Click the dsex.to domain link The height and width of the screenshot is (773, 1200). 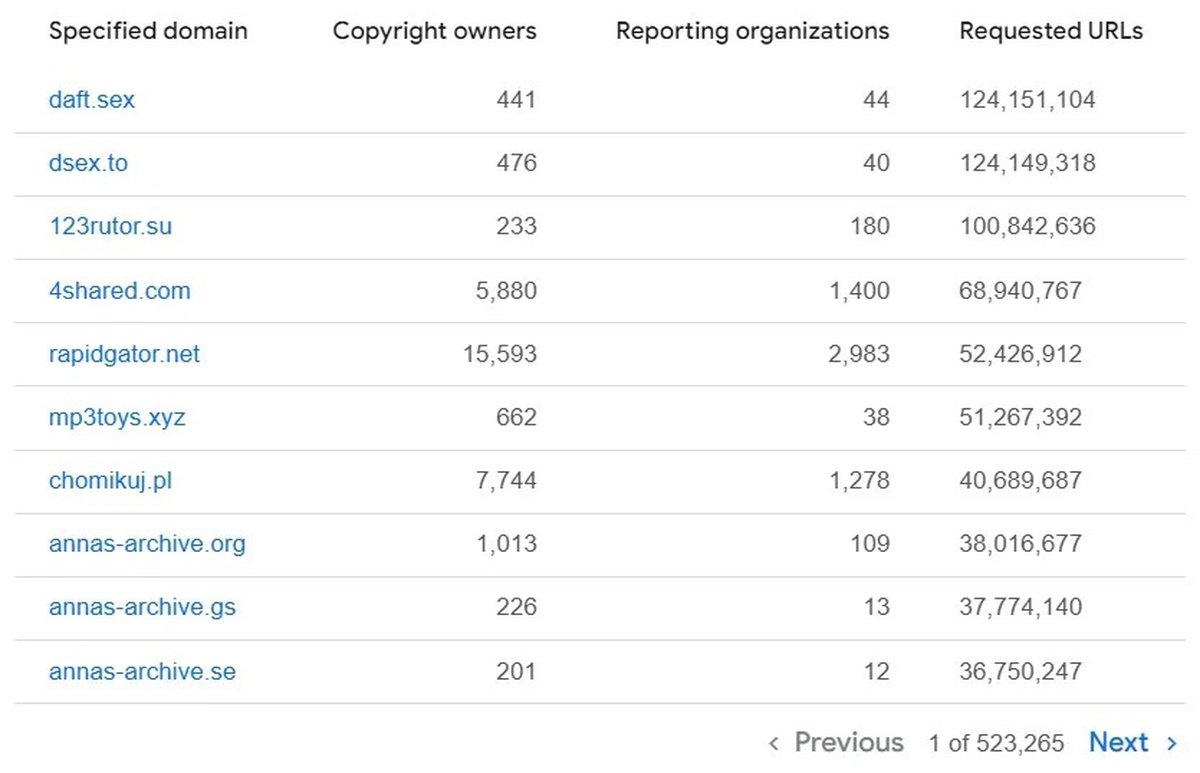88,163
